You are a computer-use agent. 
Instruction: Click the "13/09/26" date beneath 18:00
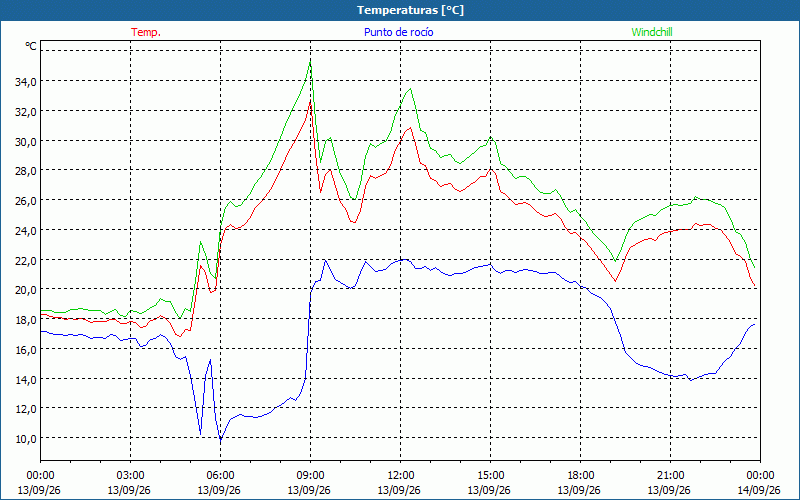(579, 490)
